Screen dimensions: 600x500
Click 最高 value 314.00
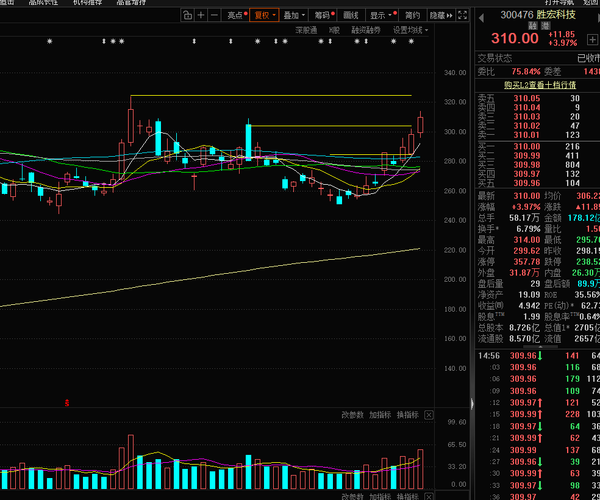pyautogui.click(x=527, y=240)
